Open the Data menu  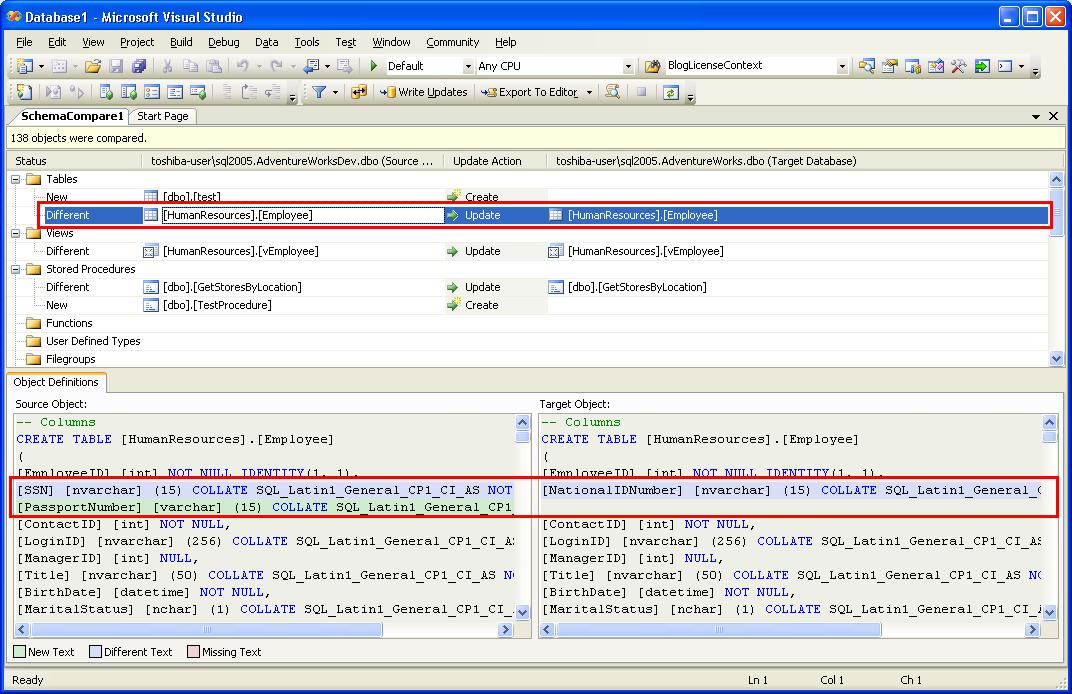(x=266, y=42)
